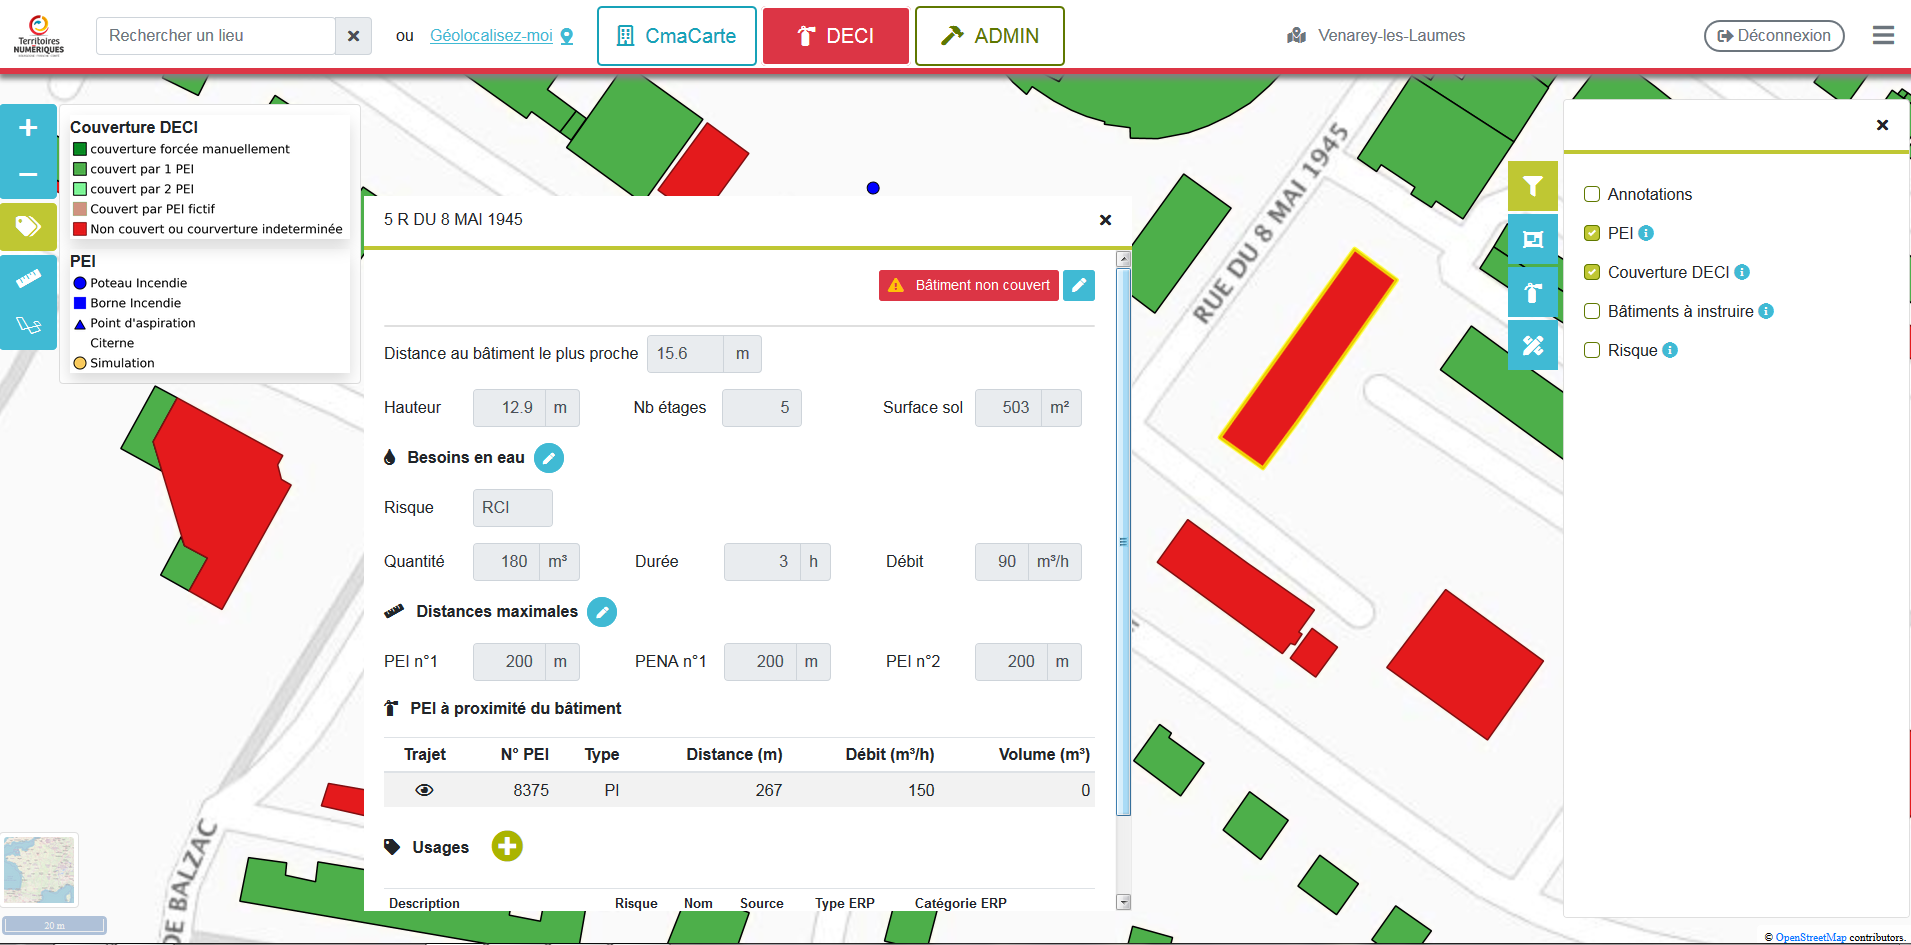1911x945 pixels.
Task: Click the fire hydrant tool icon
Action: coord(1532,292)
